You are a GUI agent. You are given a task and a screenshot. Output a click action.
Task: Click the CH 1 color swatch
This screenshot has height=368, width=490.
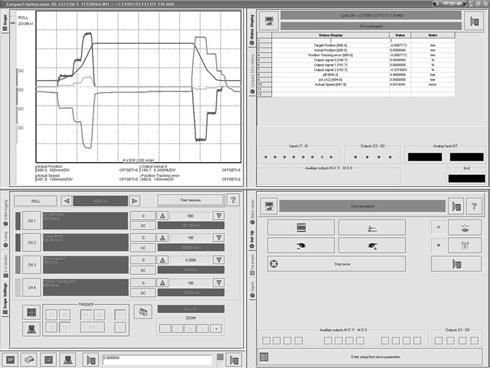[18, 221]
